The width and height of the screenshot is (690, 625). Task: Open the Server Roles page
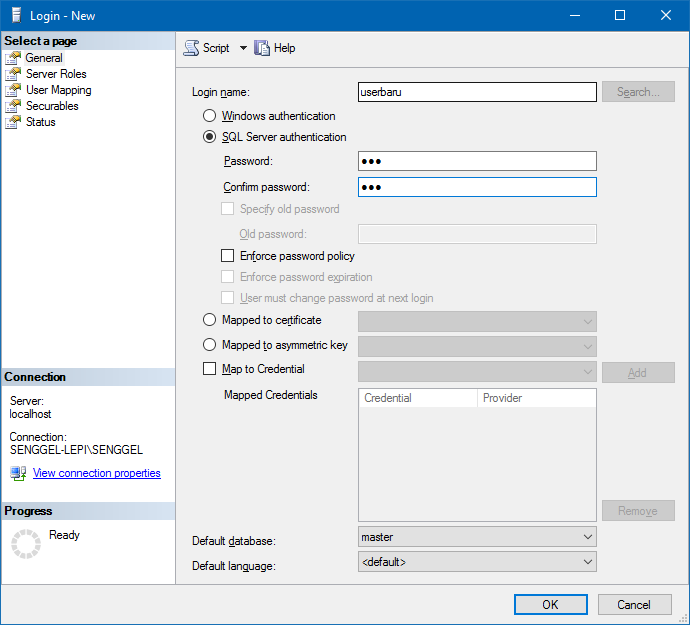(56, 74)
